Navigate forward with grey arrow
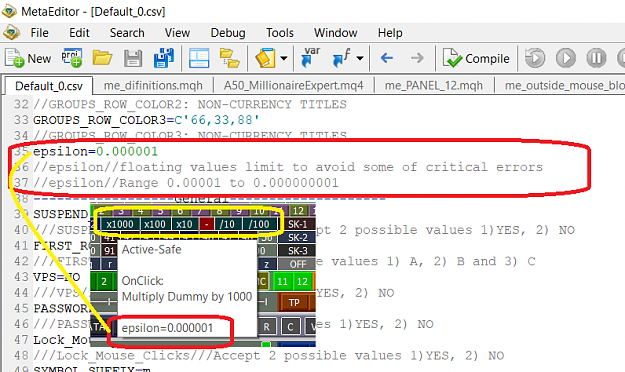Screen dimensions: 625x372 (x=417, y=58)
